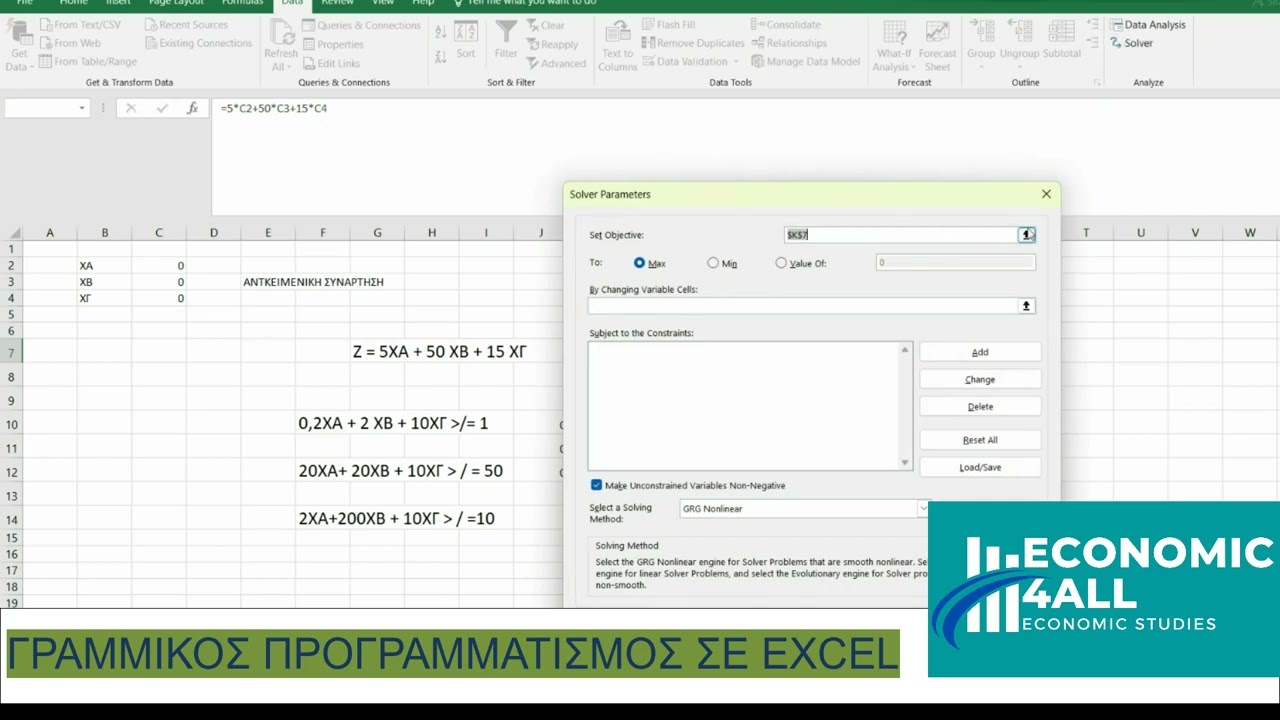Switch to the Home ribbon tab
Viewport: 1280px width, 720px height.
click(73, 3)
